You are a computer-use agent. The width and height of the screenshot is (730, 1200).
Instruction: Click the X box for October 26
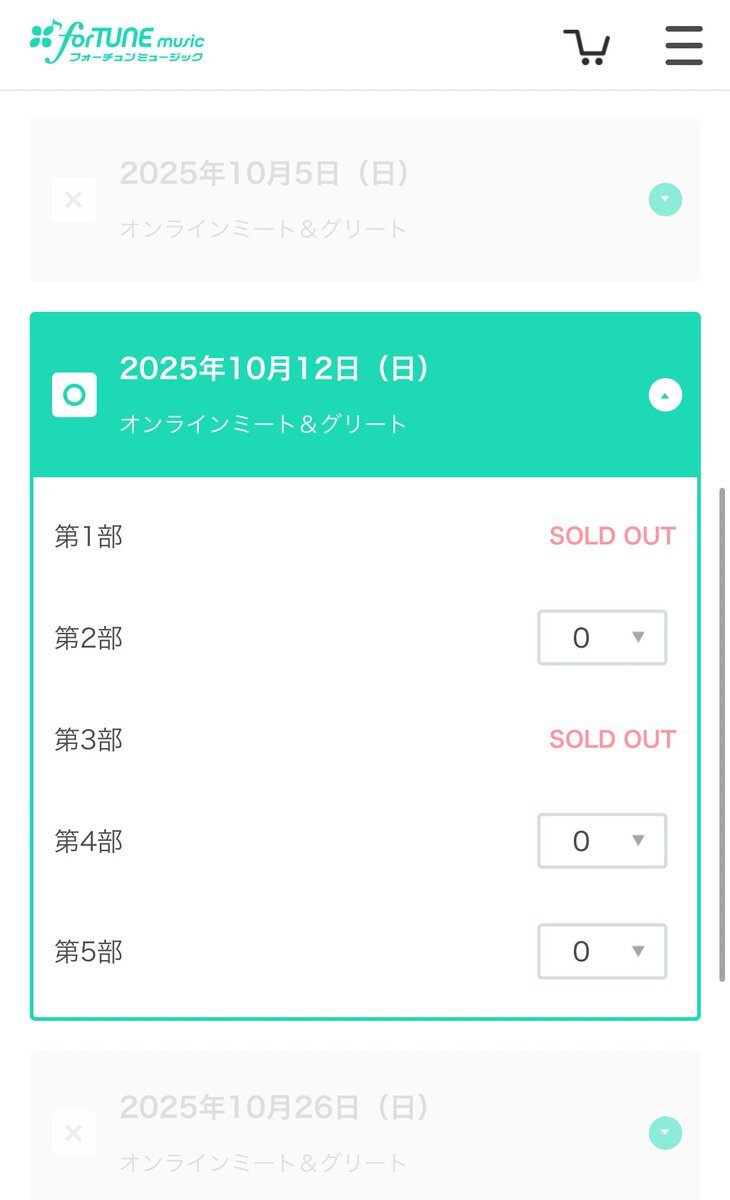click(74, 1133)
